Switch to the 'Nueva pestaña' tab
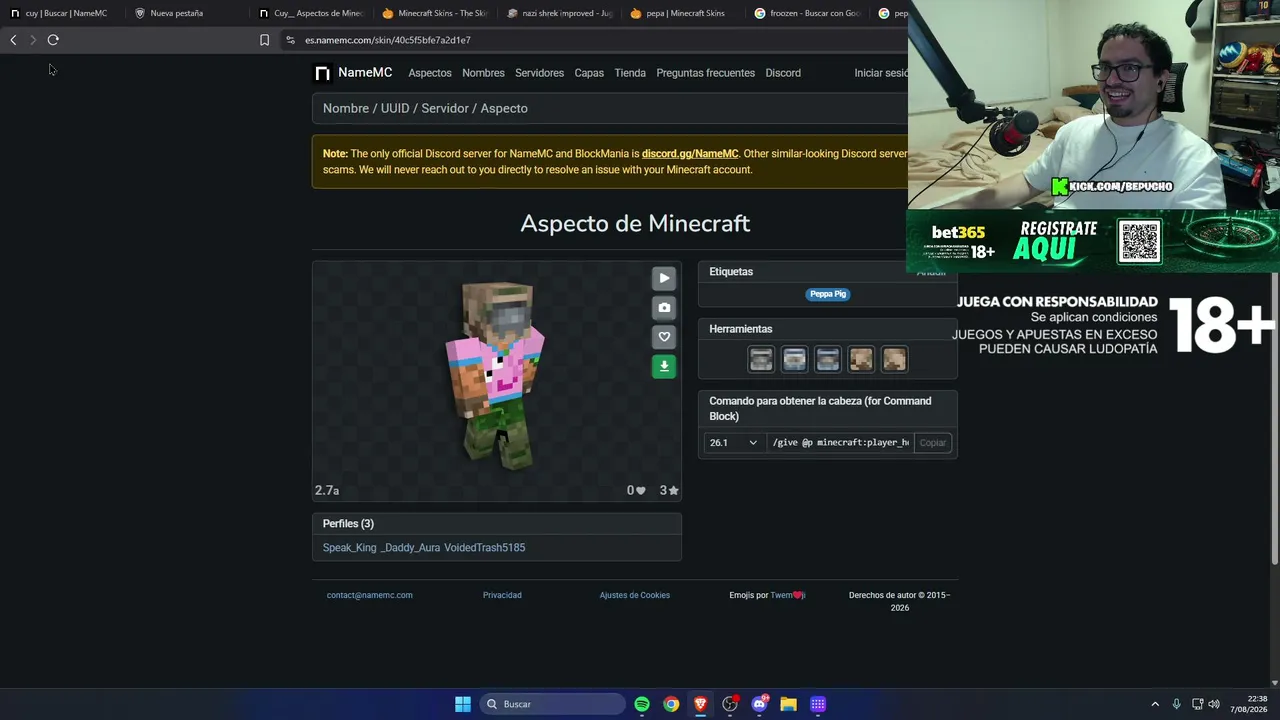The height and width of the screenshot is (720, 1280). [176, 13]
